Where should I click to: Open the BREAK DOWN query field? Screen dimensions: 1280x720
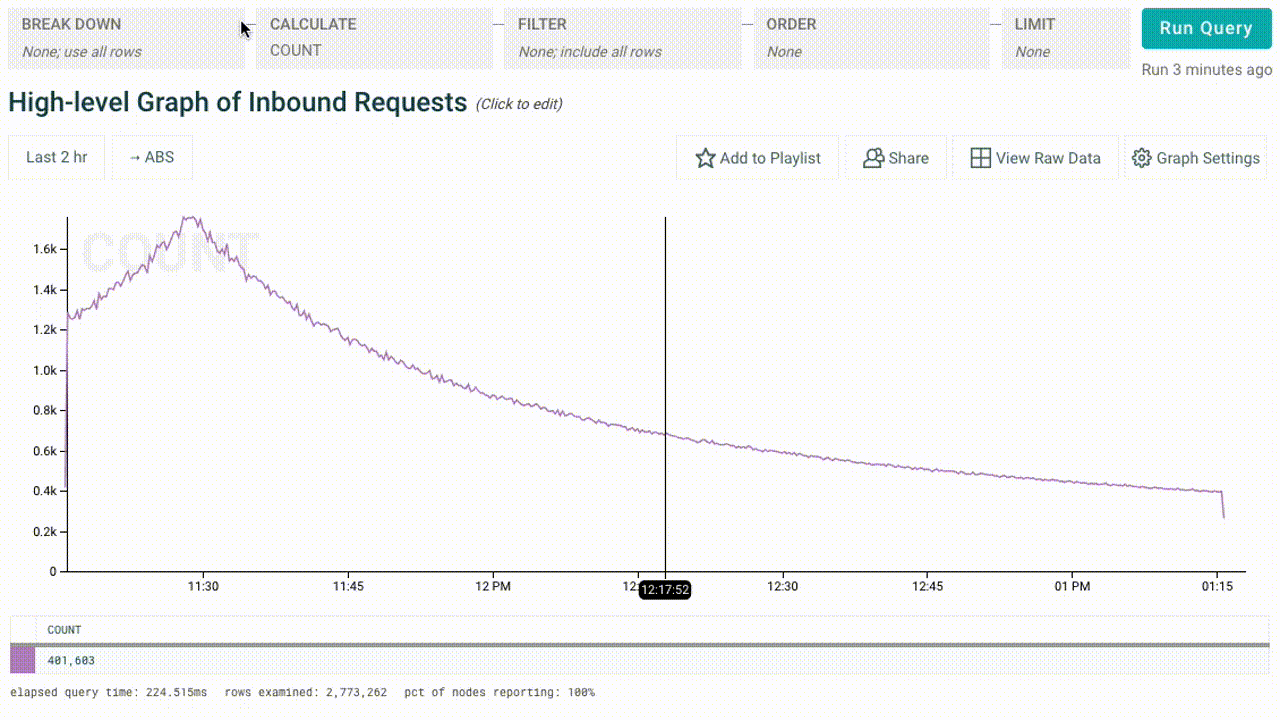pyautogui.click(x=126, y=39)
